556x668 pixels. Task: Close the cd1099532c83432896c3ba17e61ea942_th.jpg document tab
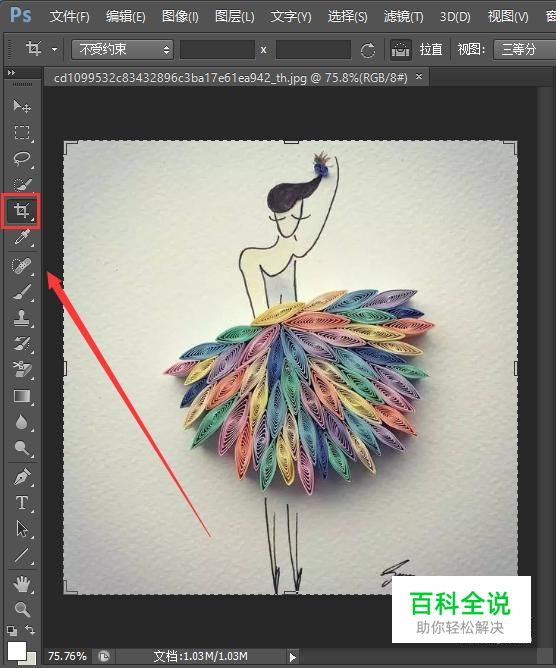[419, 77]
